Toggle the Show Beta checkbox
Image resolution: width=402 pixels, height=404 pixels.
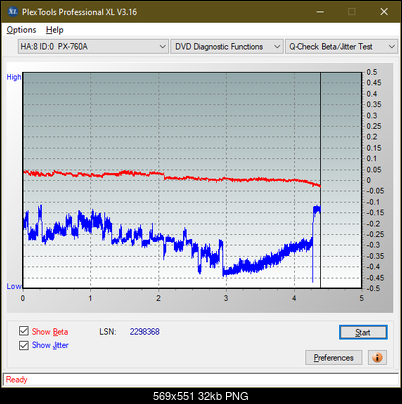point(24,331)
